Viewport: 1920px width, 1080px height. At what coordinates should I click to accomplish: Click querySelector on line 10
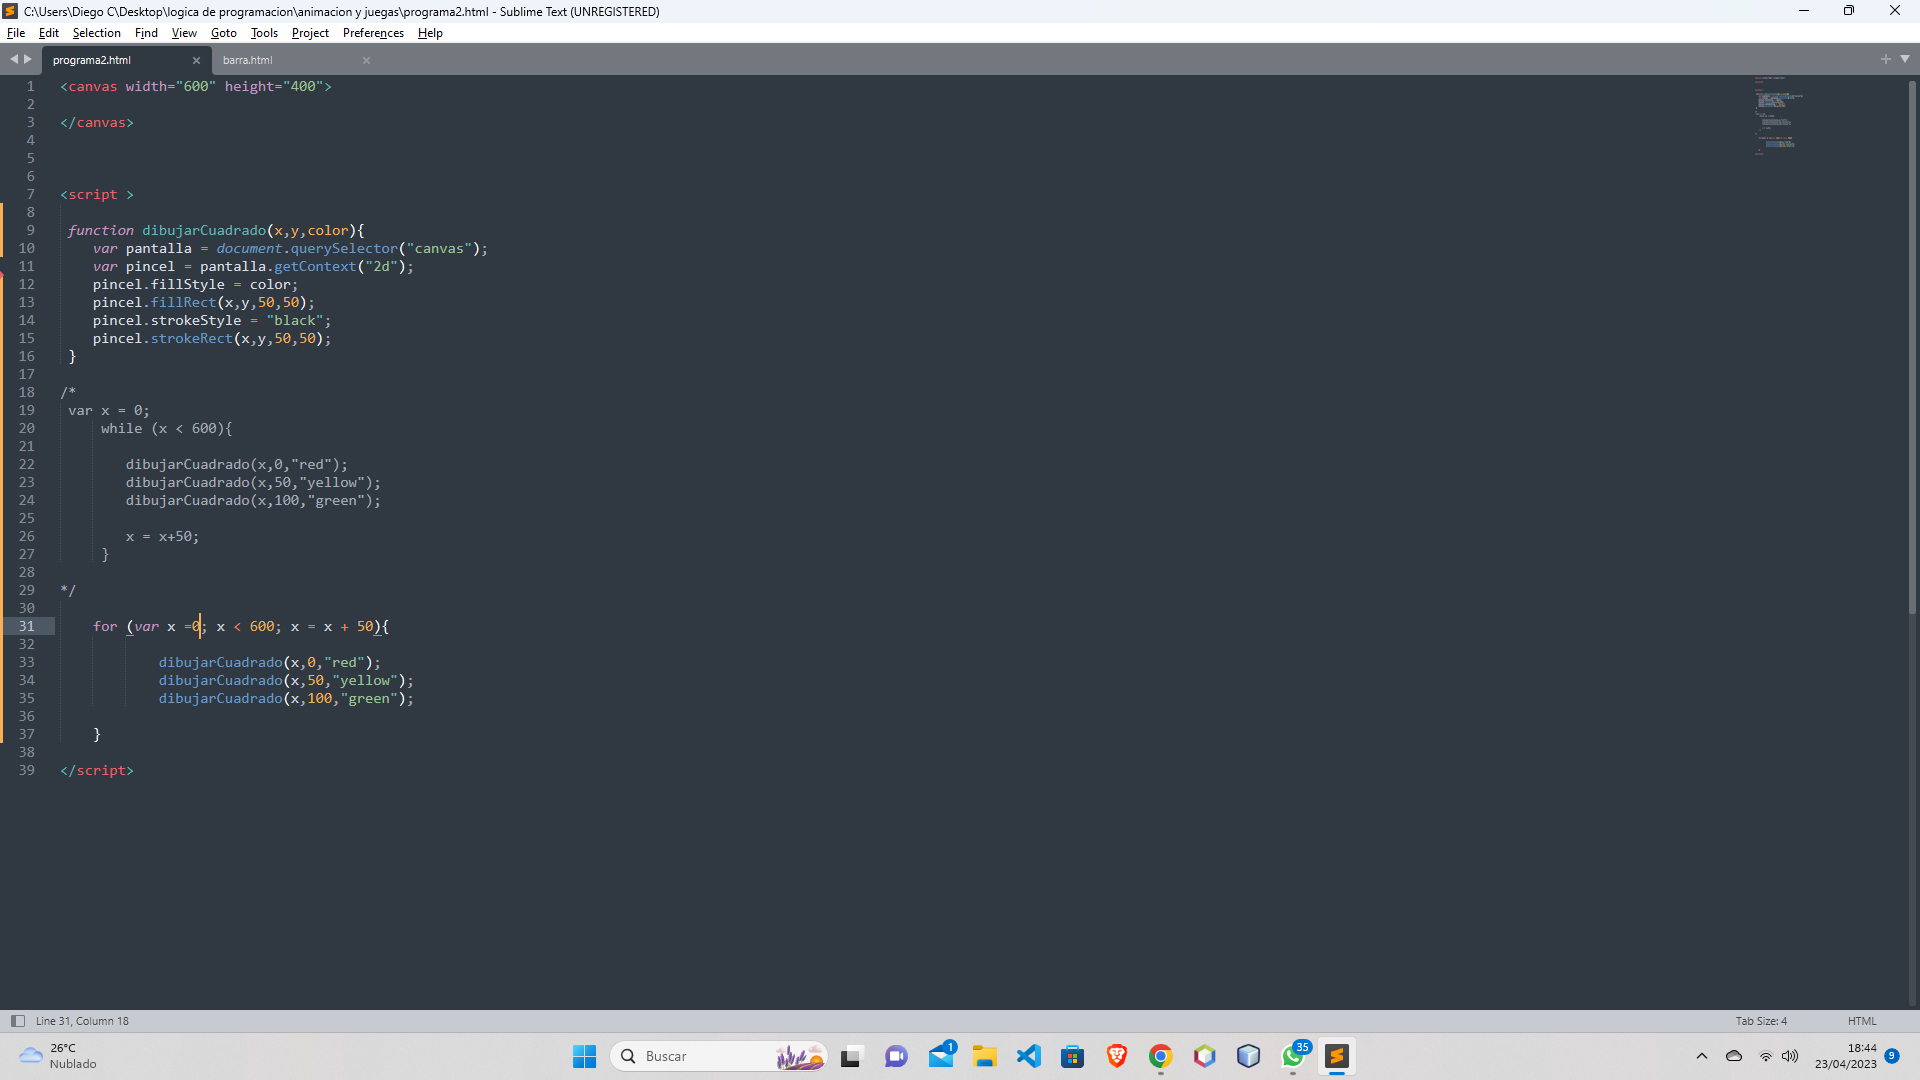[x=344, y=248]
